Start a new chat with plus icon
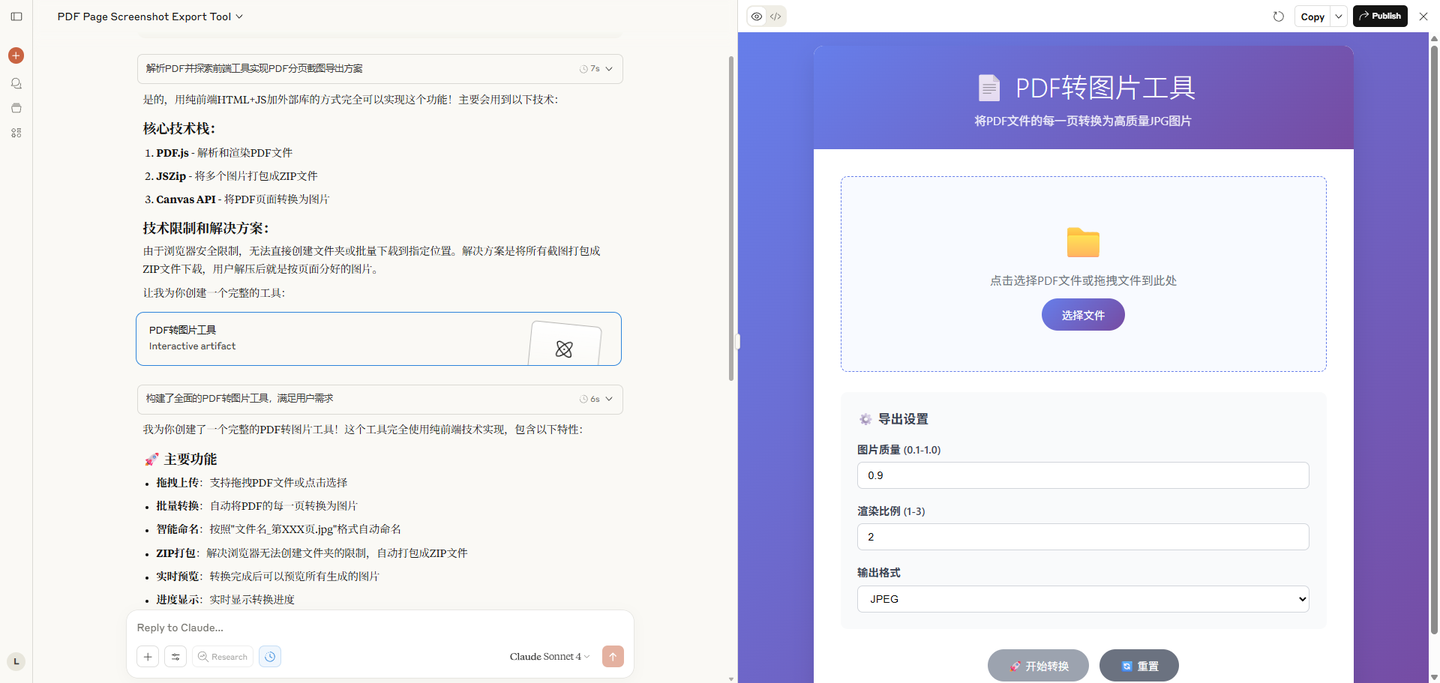1440x683 pixels. [16, 56]
